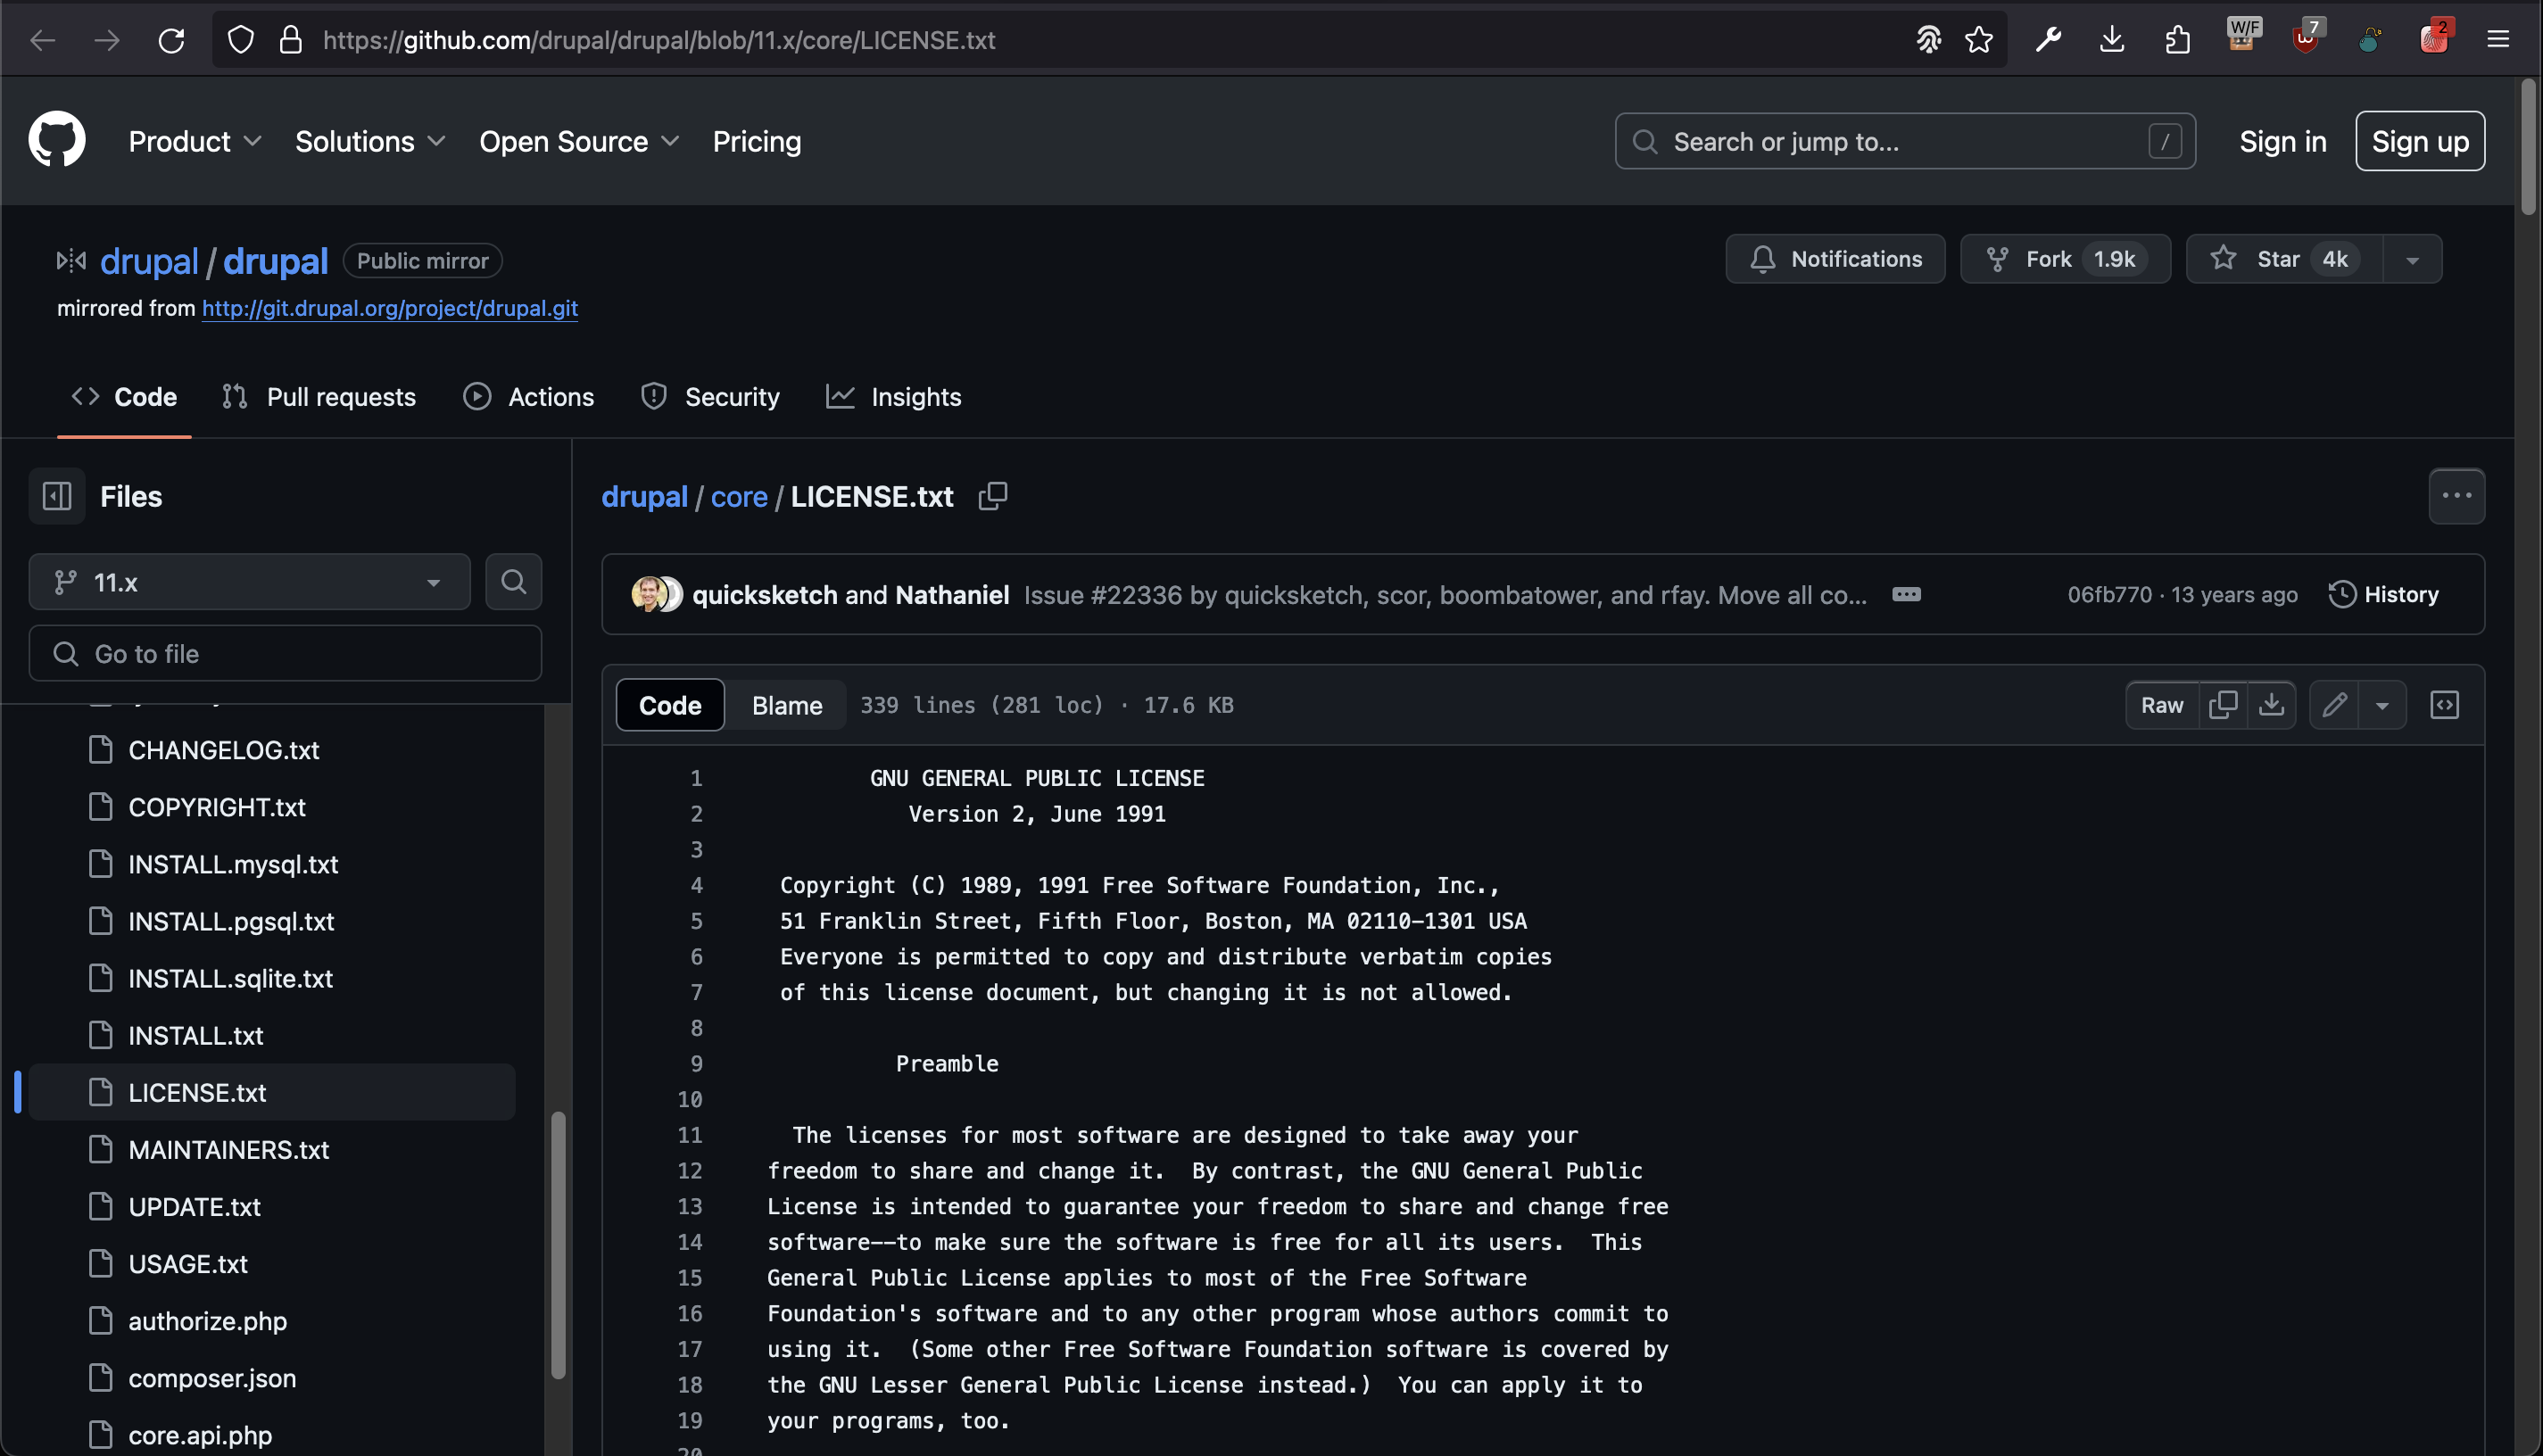Copy raw file contents icon
Viewport: 2543px width, 1456px height.
pyautogui.click(x=2222, y=705)
